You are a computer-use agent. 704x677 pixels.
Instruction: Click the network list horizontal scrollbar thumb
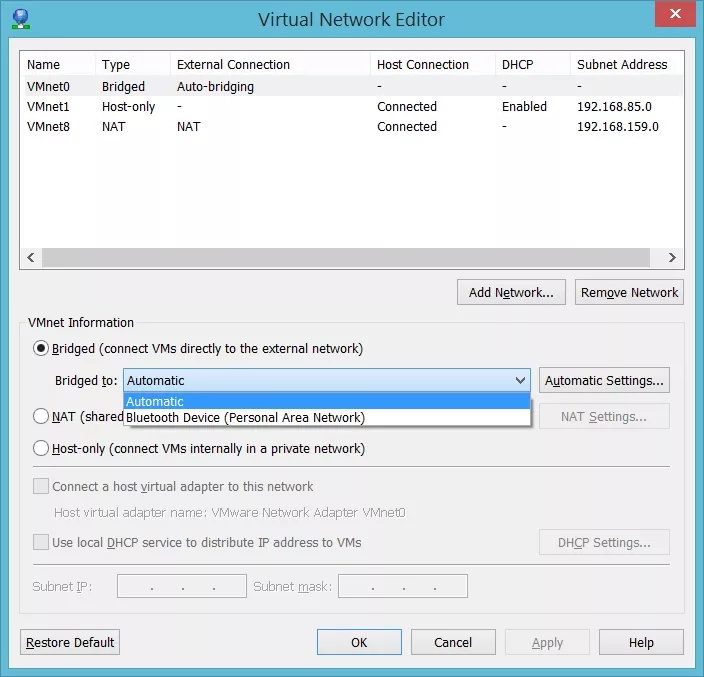point(346,257)
